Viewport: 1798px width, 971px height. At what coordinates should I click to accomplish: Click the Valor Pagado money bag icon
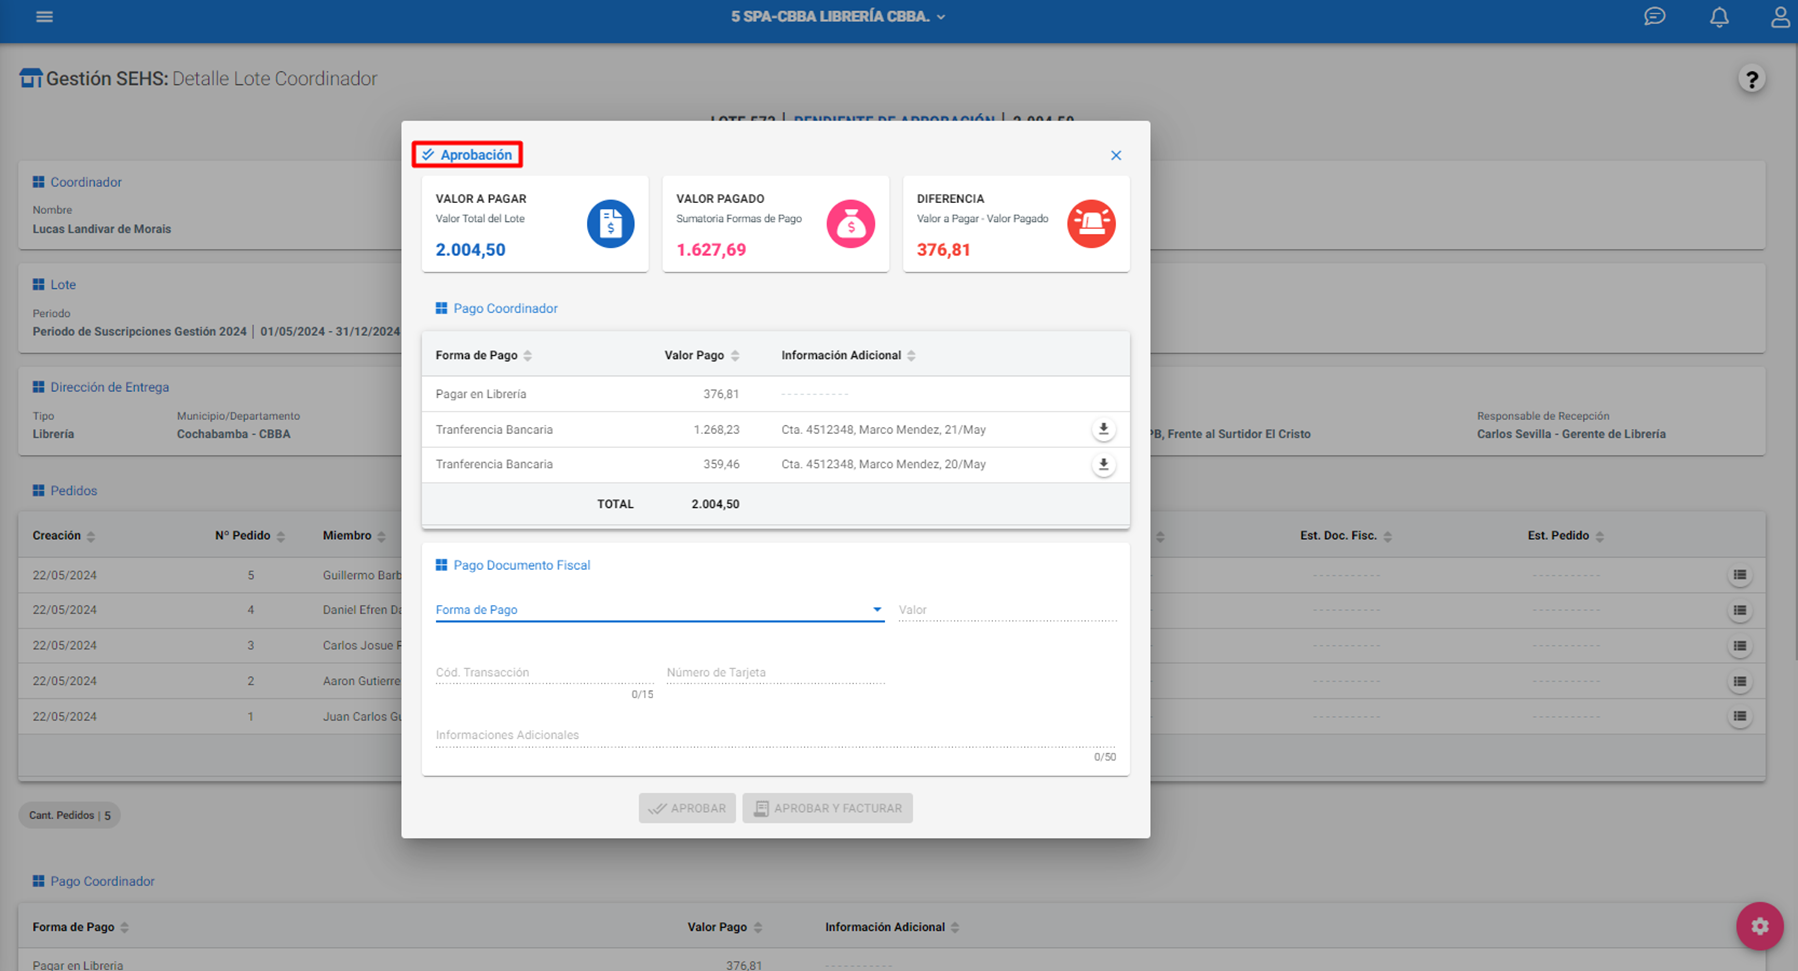click(851, 224)
